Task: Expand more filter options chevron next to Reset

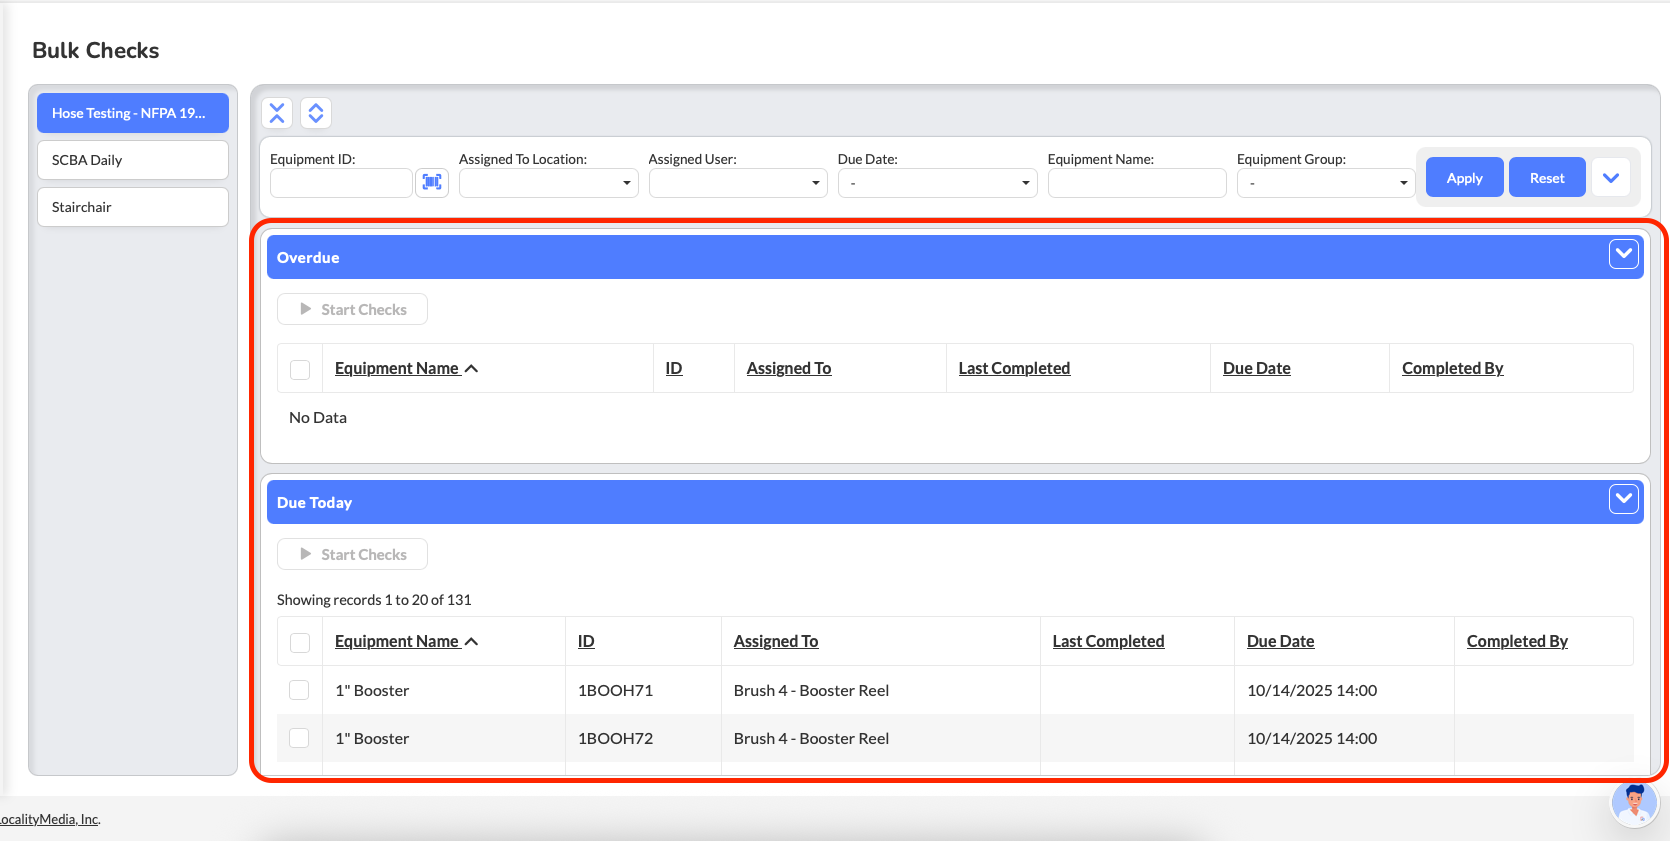Action: tap(1610, 178)
